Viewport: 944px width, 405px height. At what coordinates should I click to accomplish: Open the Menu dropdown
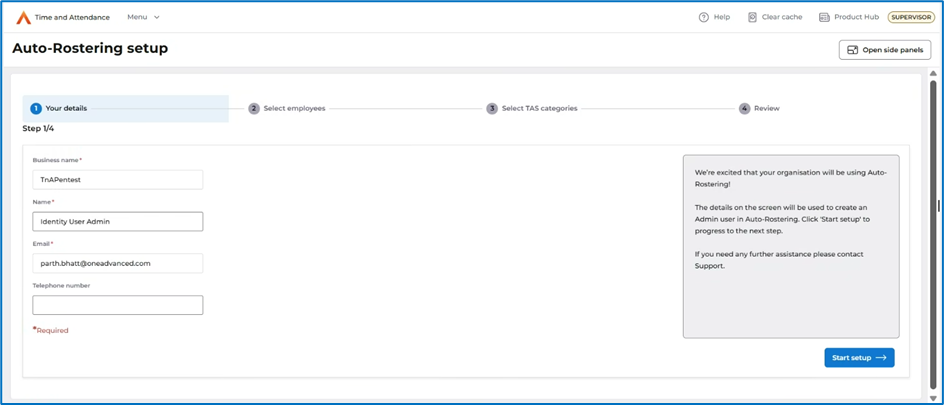pos(143,17)
